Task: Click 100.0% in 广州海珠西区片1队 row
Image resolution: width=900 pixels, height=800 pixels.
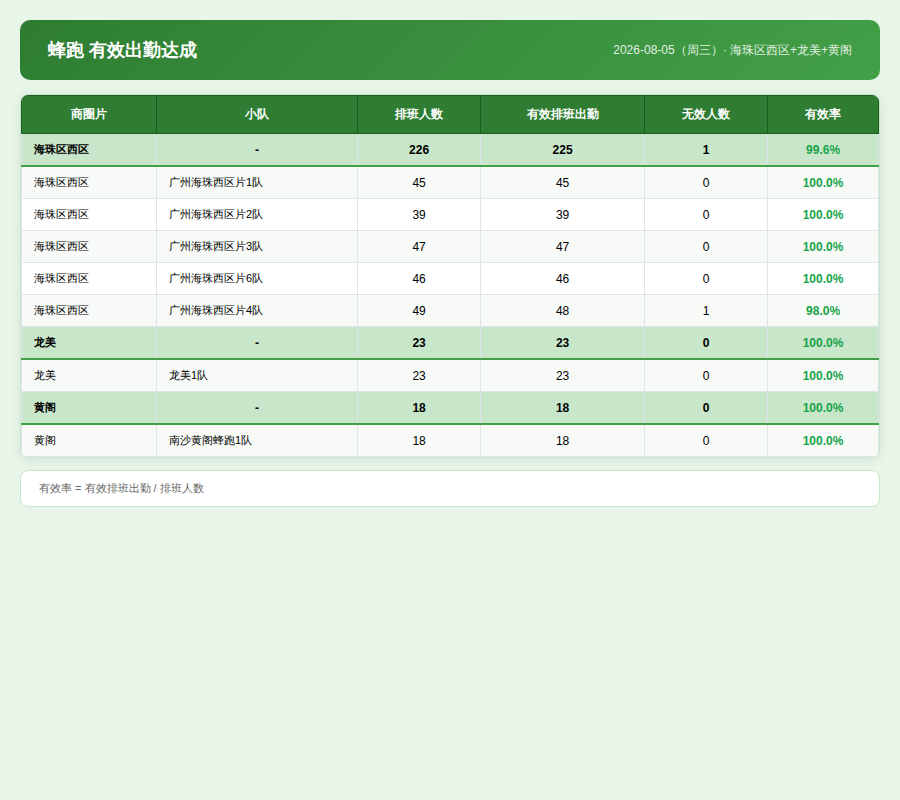Action: pyautogui.click(x=823, y=182)
